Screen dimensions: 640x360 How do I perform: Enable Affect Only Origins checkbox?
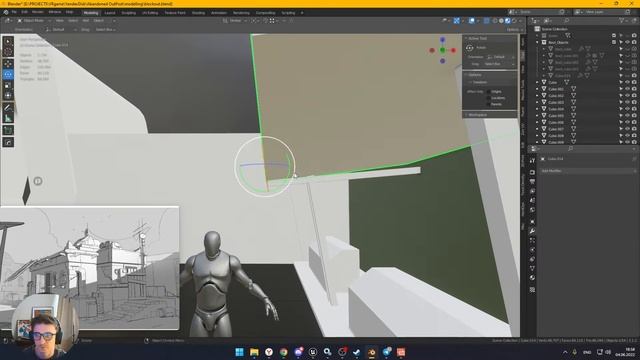coord(488,91)
